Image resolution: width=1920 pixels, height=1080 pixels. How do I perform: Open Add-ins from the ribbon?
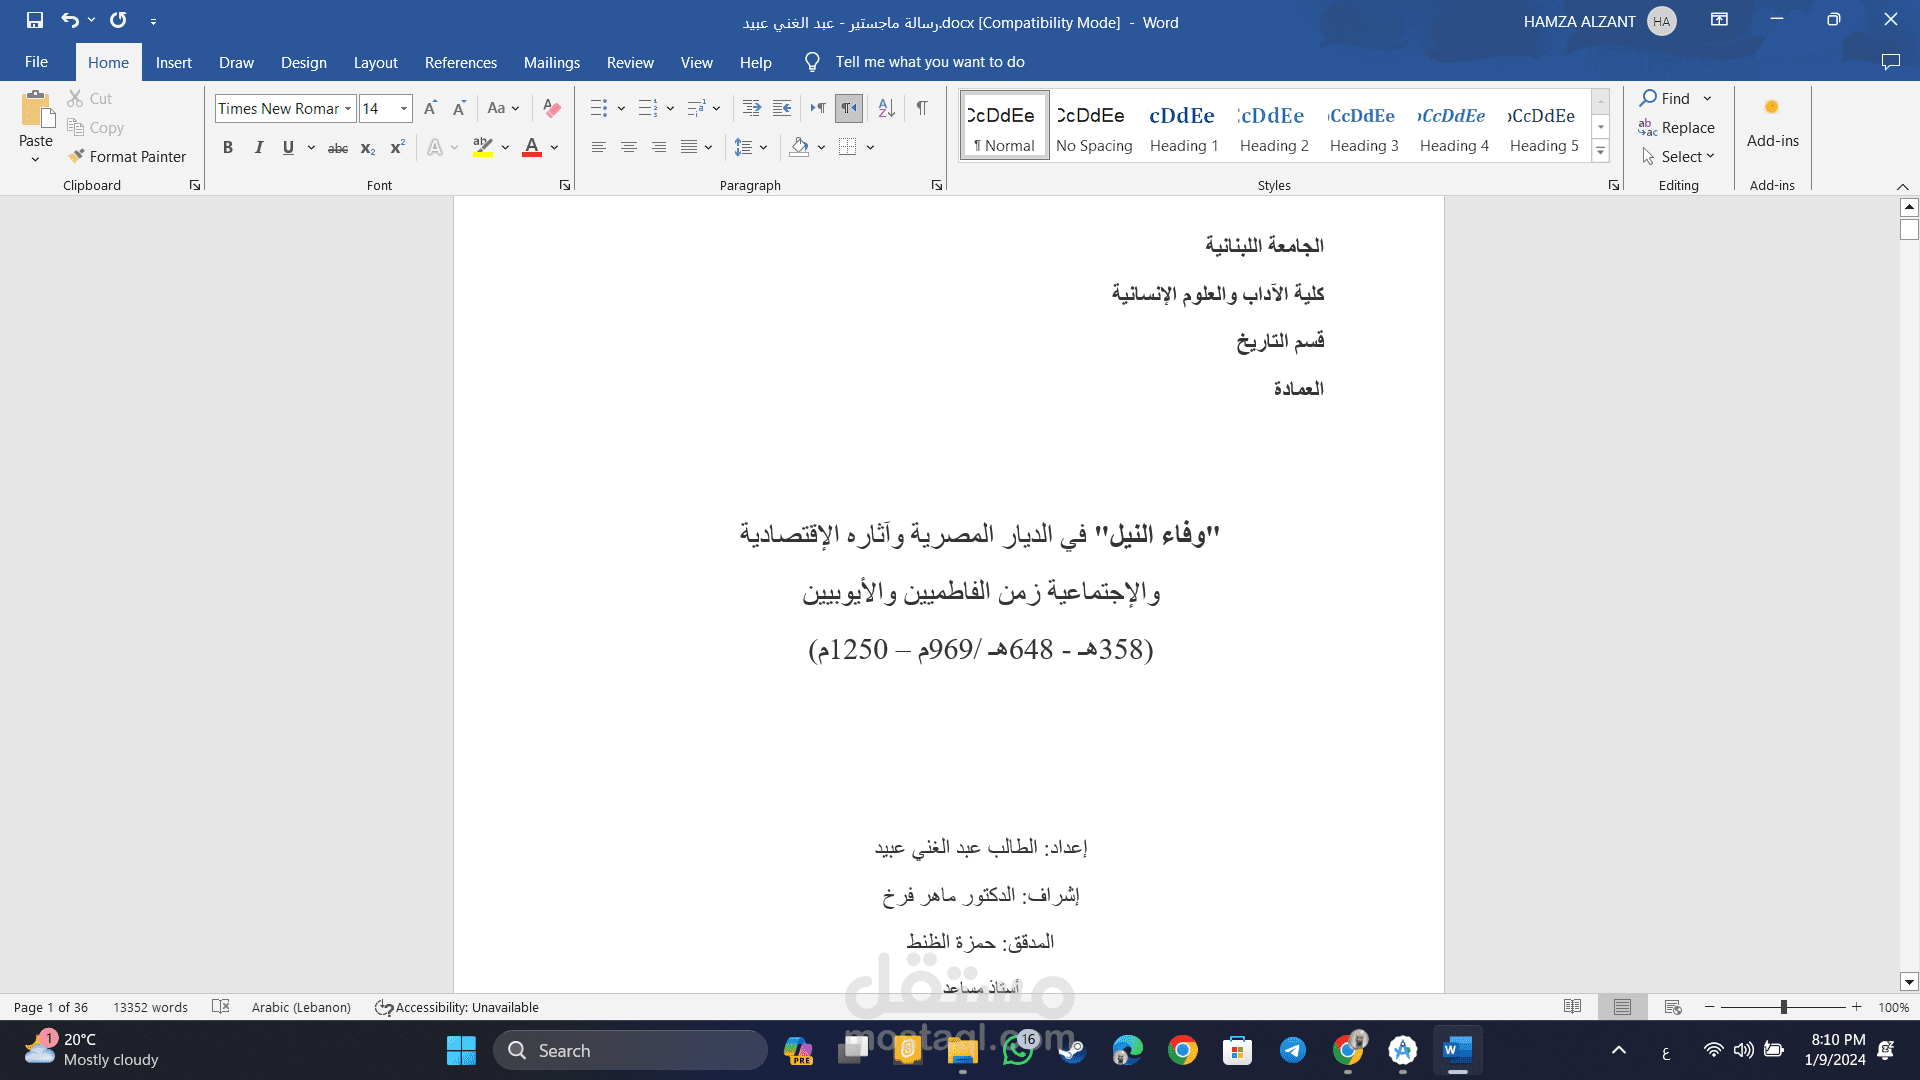[1772, 122]
